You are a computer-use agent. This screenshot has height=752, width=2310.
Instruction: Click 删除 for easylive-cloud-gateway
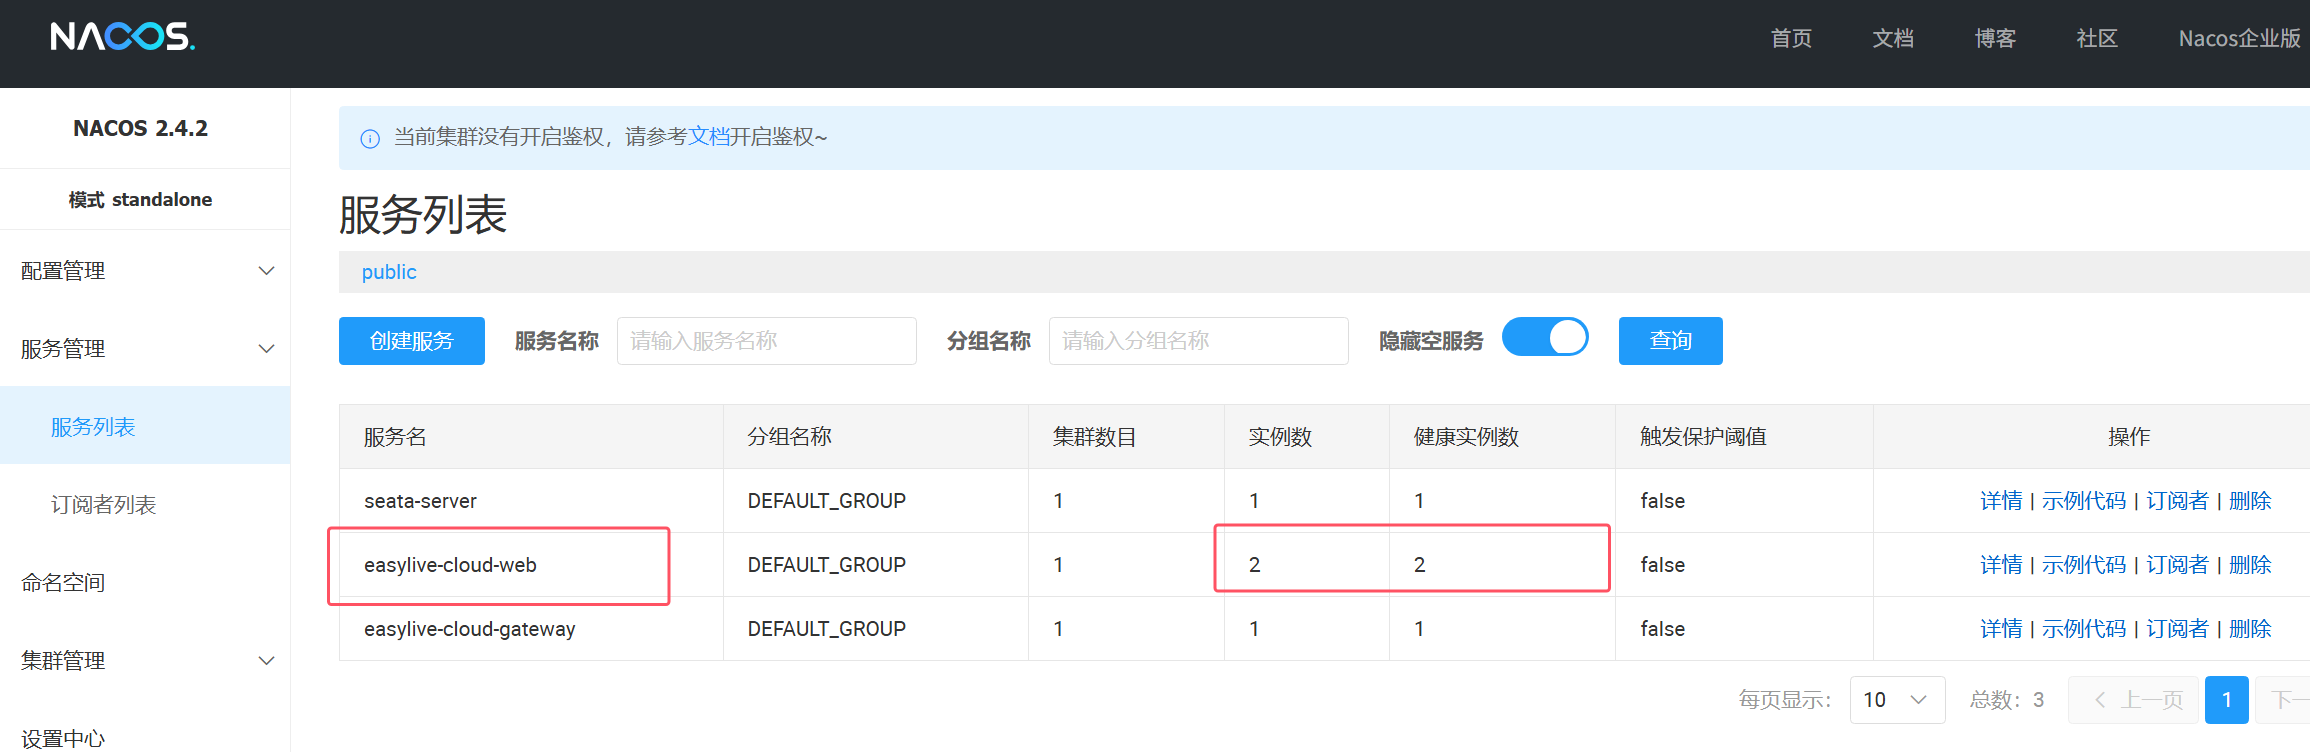(x=2250, y=629)
